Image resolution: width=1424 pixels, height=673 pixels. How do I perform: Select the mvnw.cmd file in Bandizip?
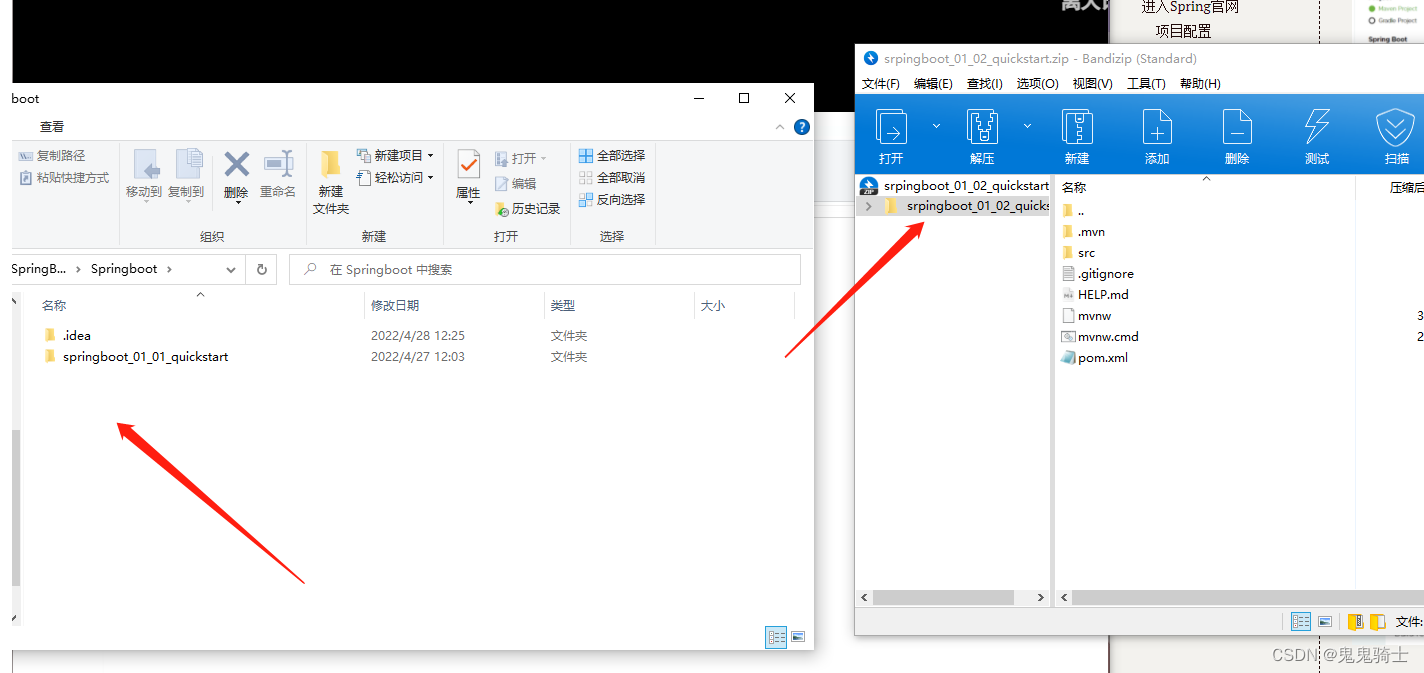pyautogui.click(x=1100, y=337)
